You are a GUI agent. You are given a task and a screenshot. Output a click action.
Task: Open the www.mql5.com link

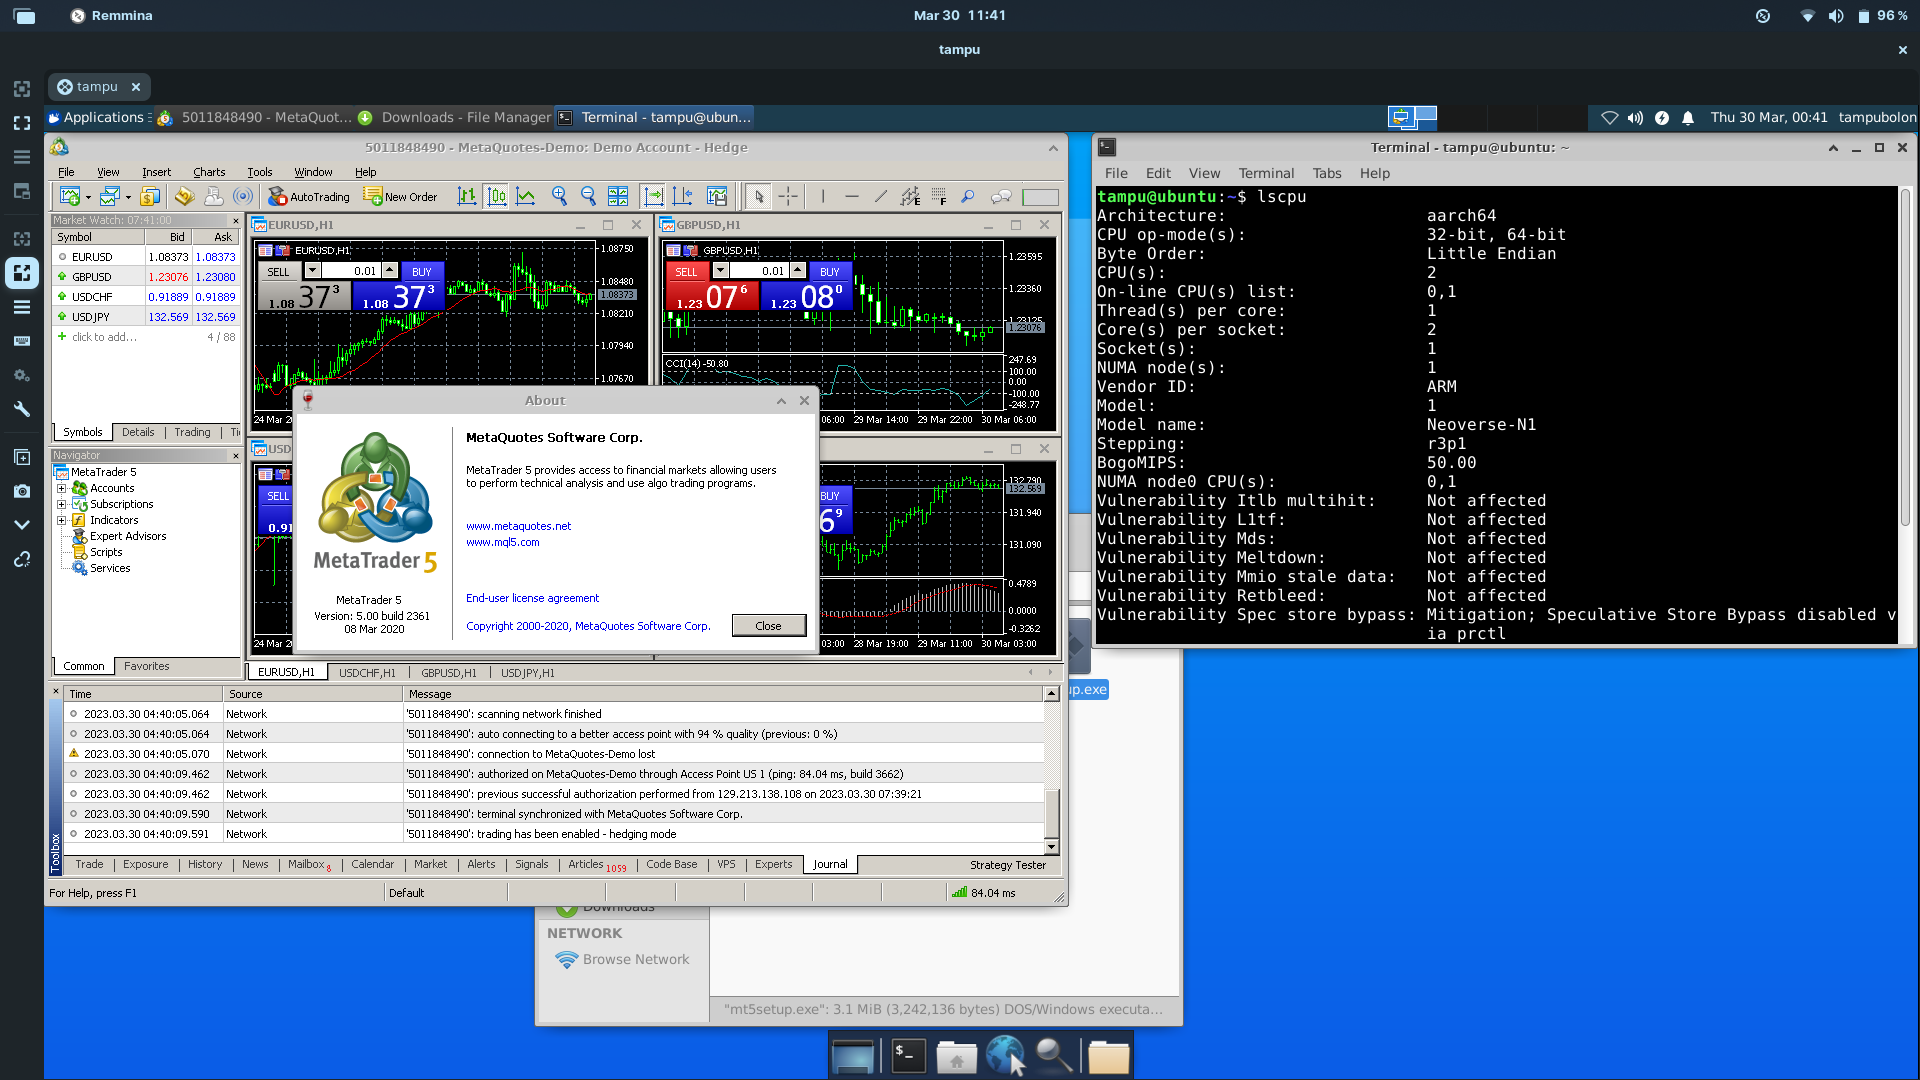click(x=502, y=542)
